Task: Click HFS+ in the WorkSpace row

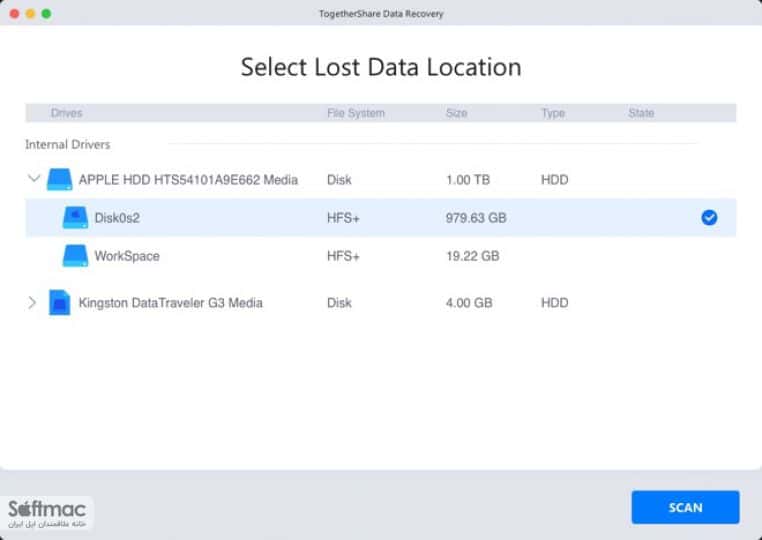Action: pyautogui.click(x=343, y=256)
